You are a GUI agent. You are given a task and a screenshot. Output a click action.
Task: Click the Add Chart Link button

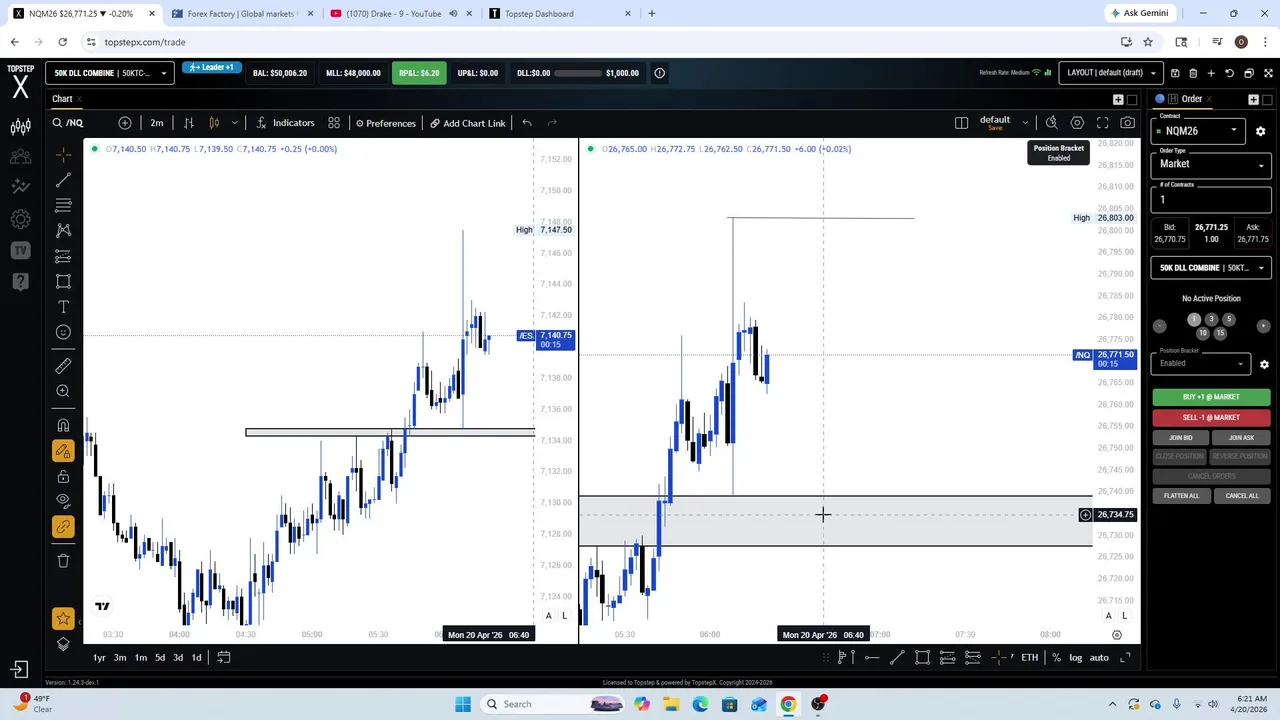(468, 123)
